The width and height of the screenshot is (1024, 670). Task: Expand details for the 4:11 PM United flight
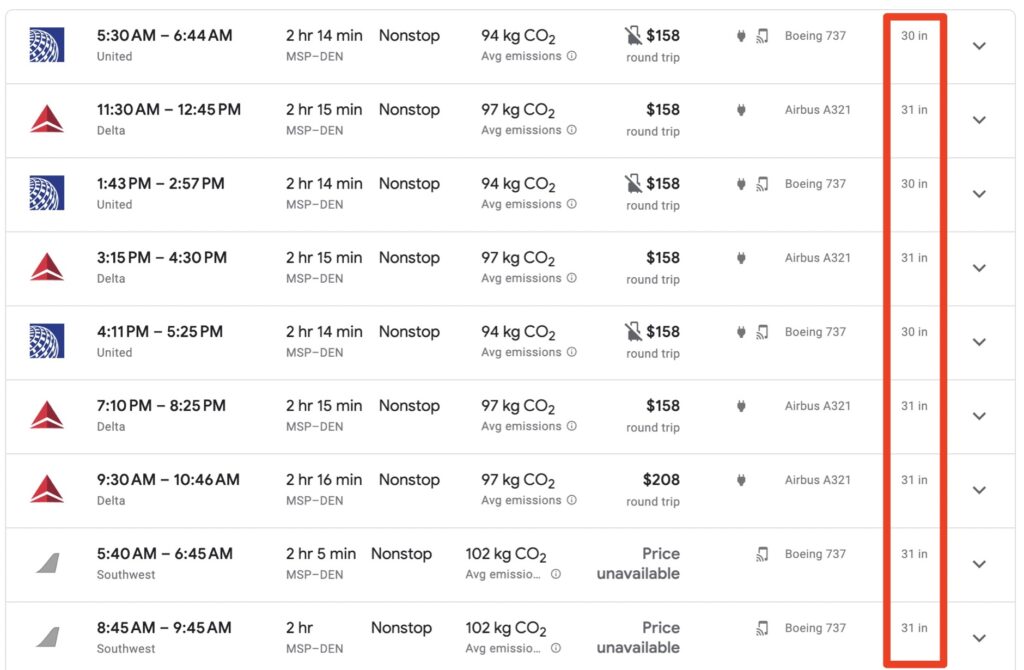click(x=979, y=342)
